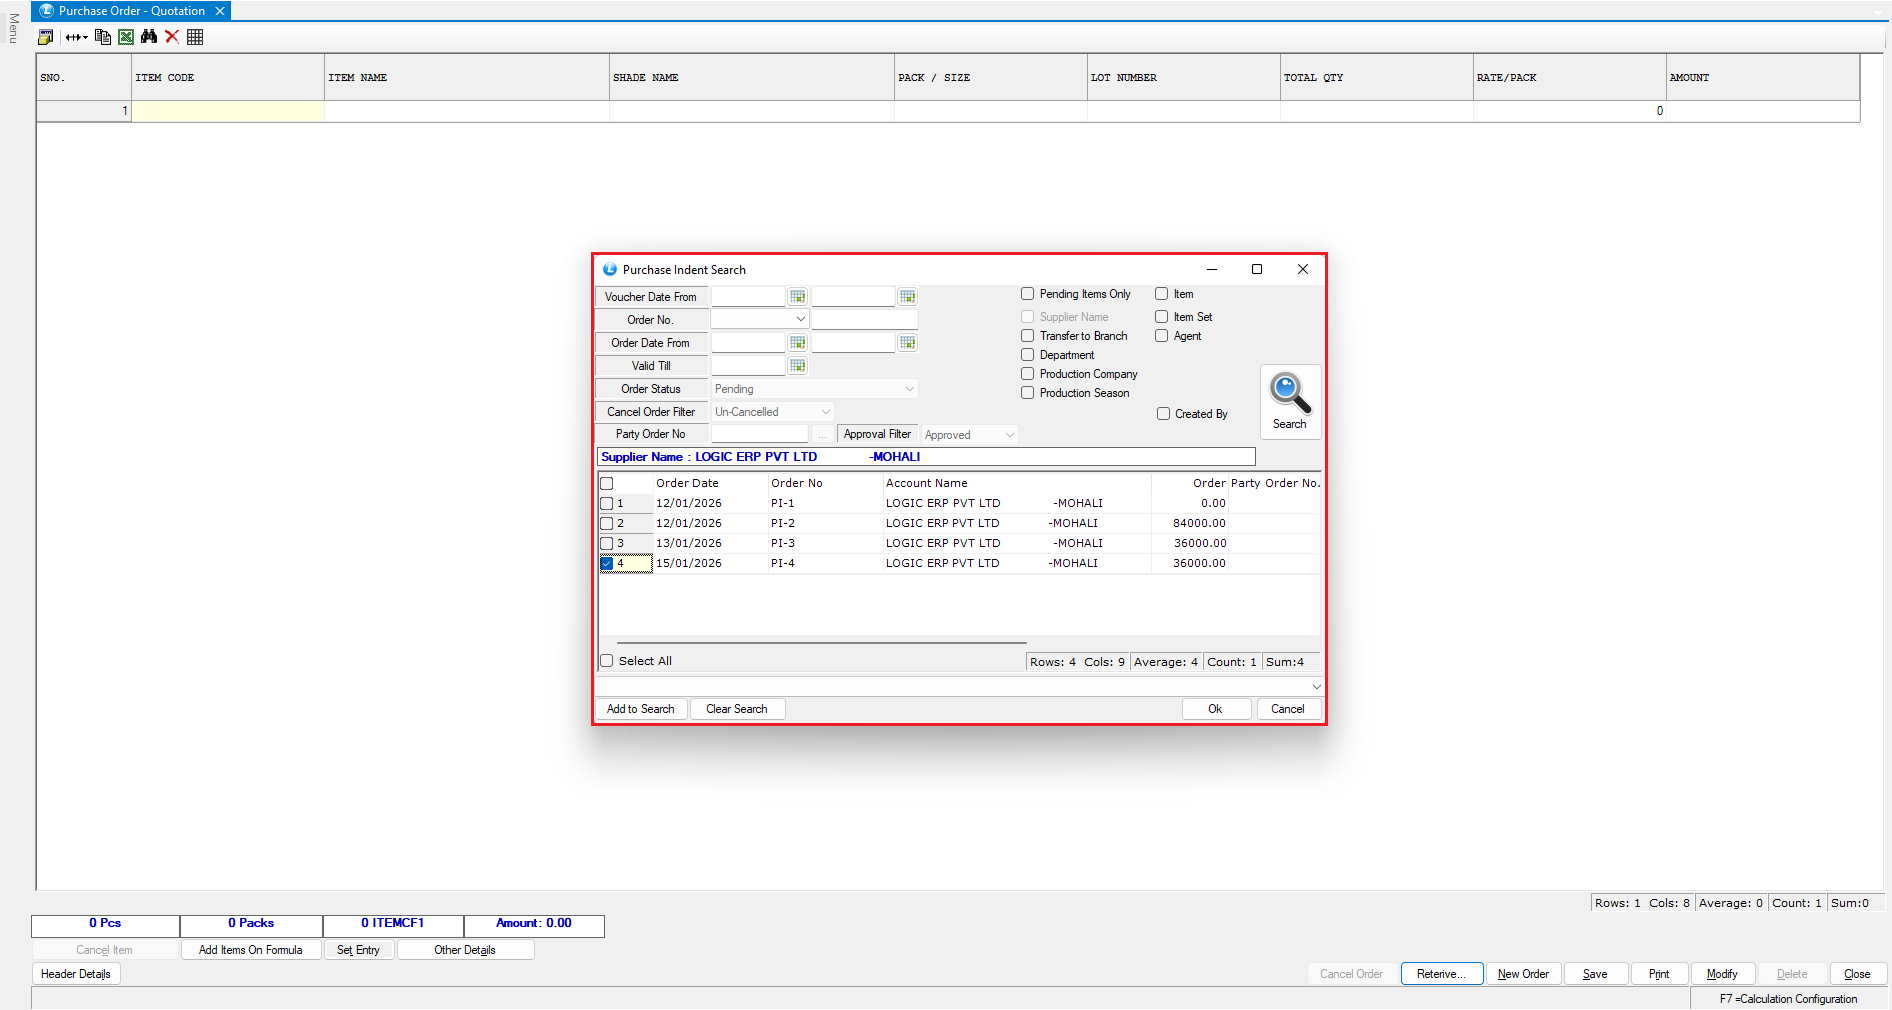
Task: Click the horizontal scrollbar in results grid
Action: pos(820,643)
